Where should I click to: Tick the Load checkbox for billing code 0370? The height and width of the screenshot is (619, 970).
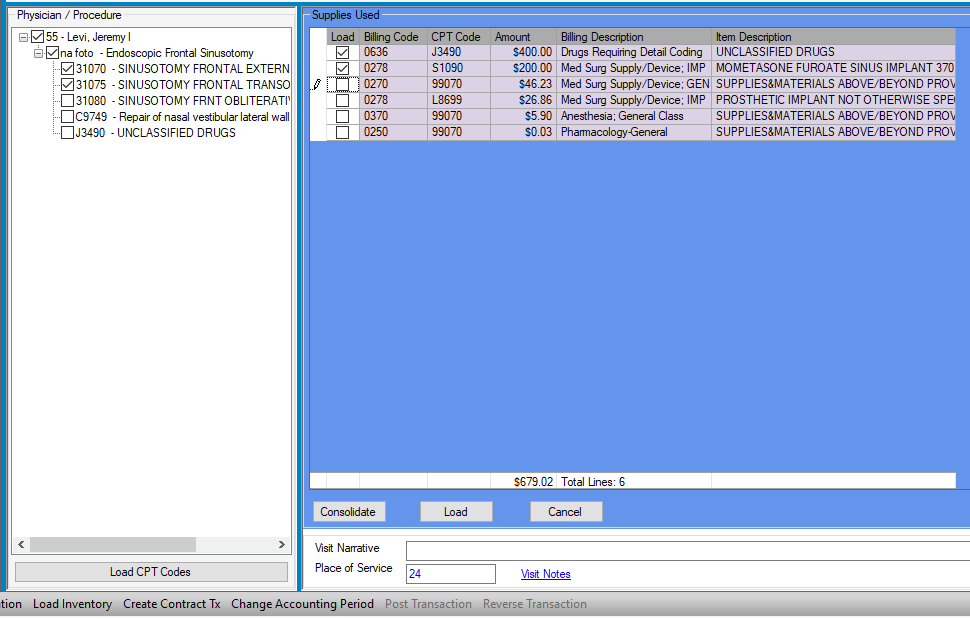tap(342, 117)
